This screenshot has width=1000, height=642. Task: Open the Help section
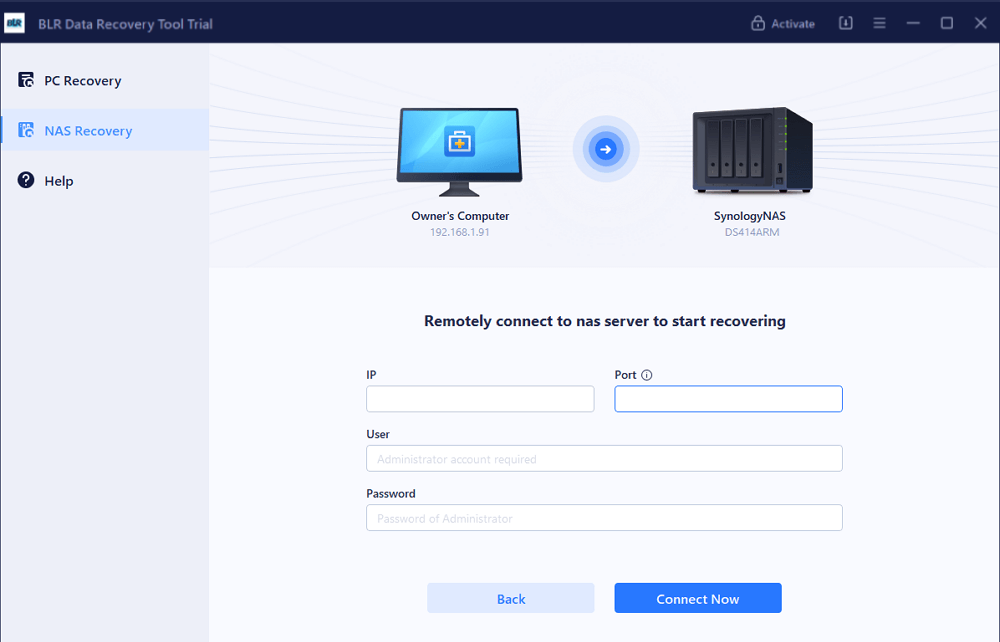tap(105, 180)
